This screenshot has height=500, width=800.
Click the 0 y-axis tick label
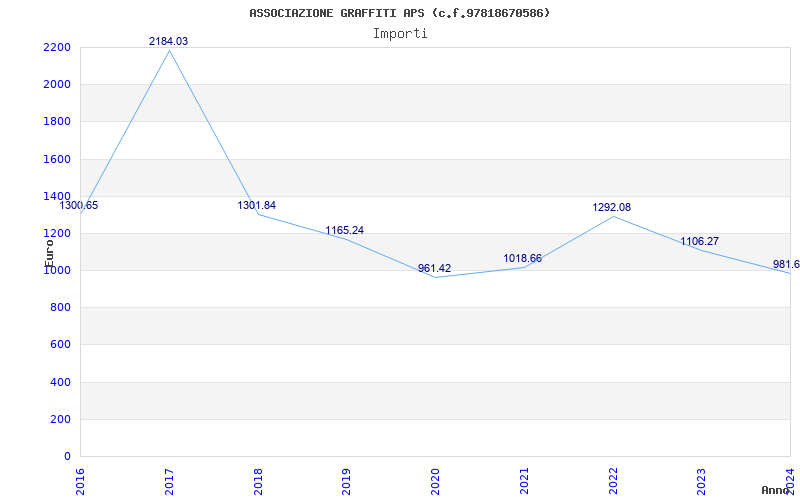coord(67,457)
